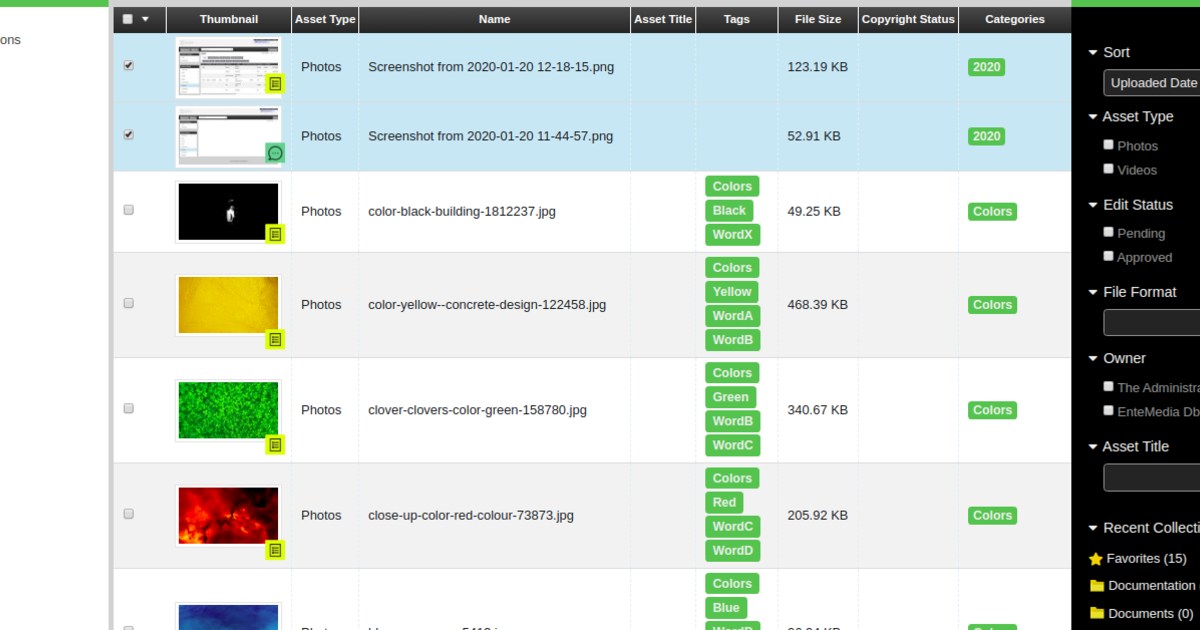Image resolution: width=1200 pixels, height=630 pixels.
Task: Click the yellow note icon on the black building thumbnail
Action: pos(276,234)
